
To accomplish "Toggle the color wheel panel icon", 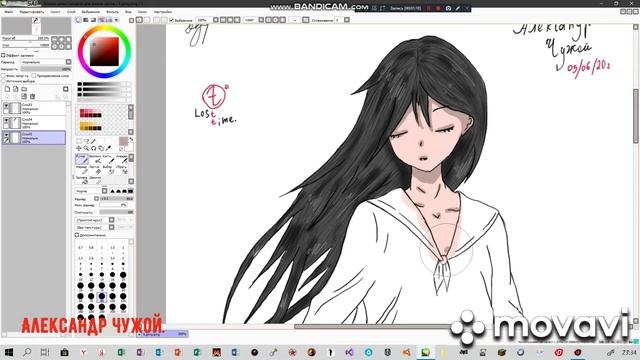I will coord(78,20).
